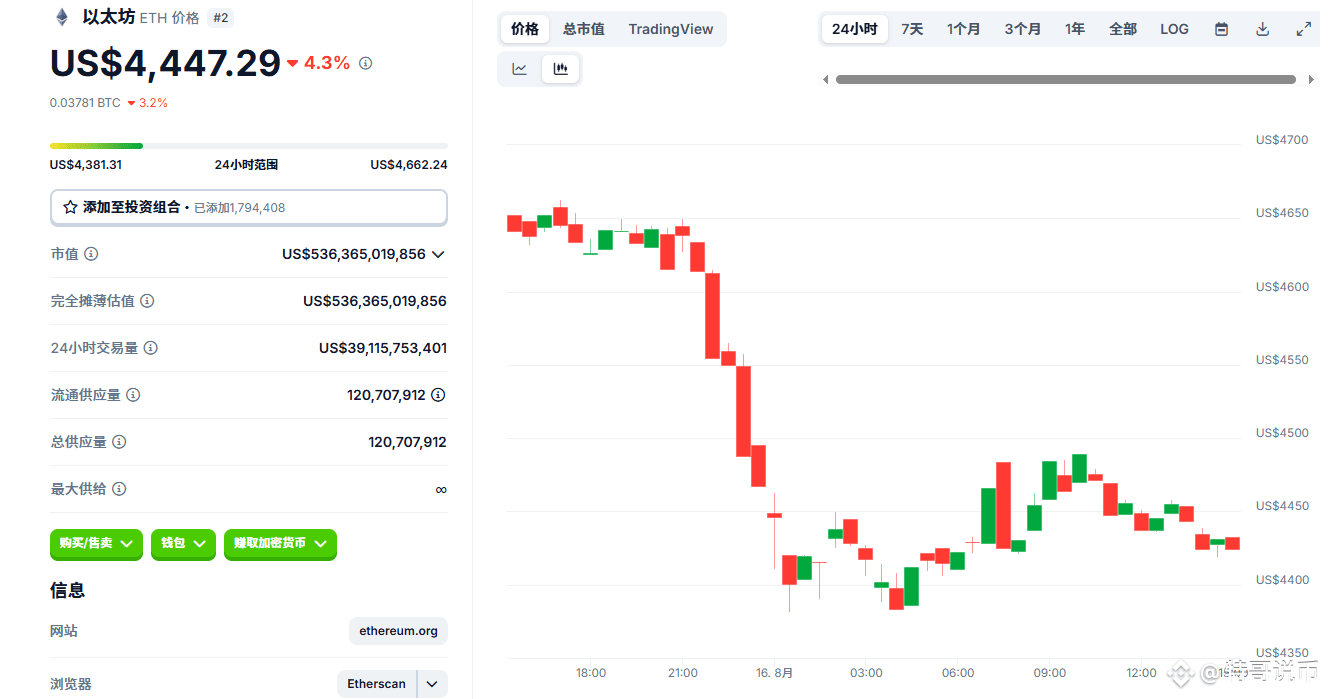This screenshot has width=1328, height=699.
Task: Select the 1年 time range
Action: [1075, 29]
